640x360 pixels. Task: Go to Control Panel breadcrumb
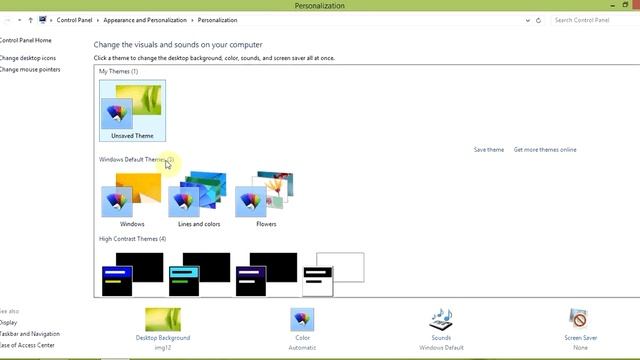[74, 20]
